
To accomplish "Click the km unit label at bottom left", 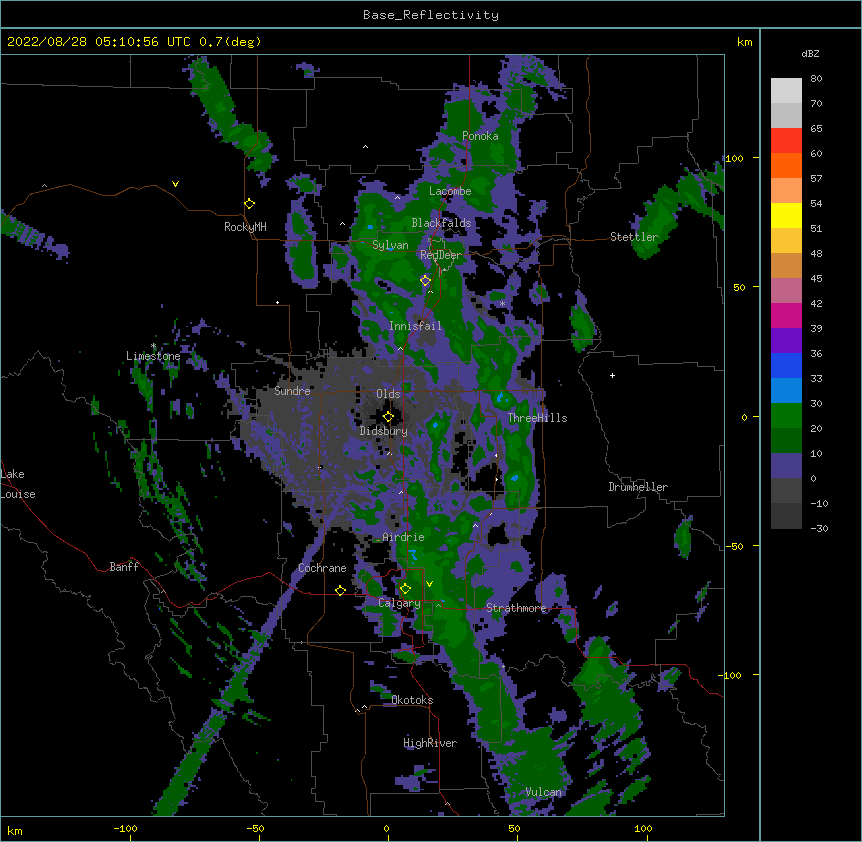I will tap(15, 831).
